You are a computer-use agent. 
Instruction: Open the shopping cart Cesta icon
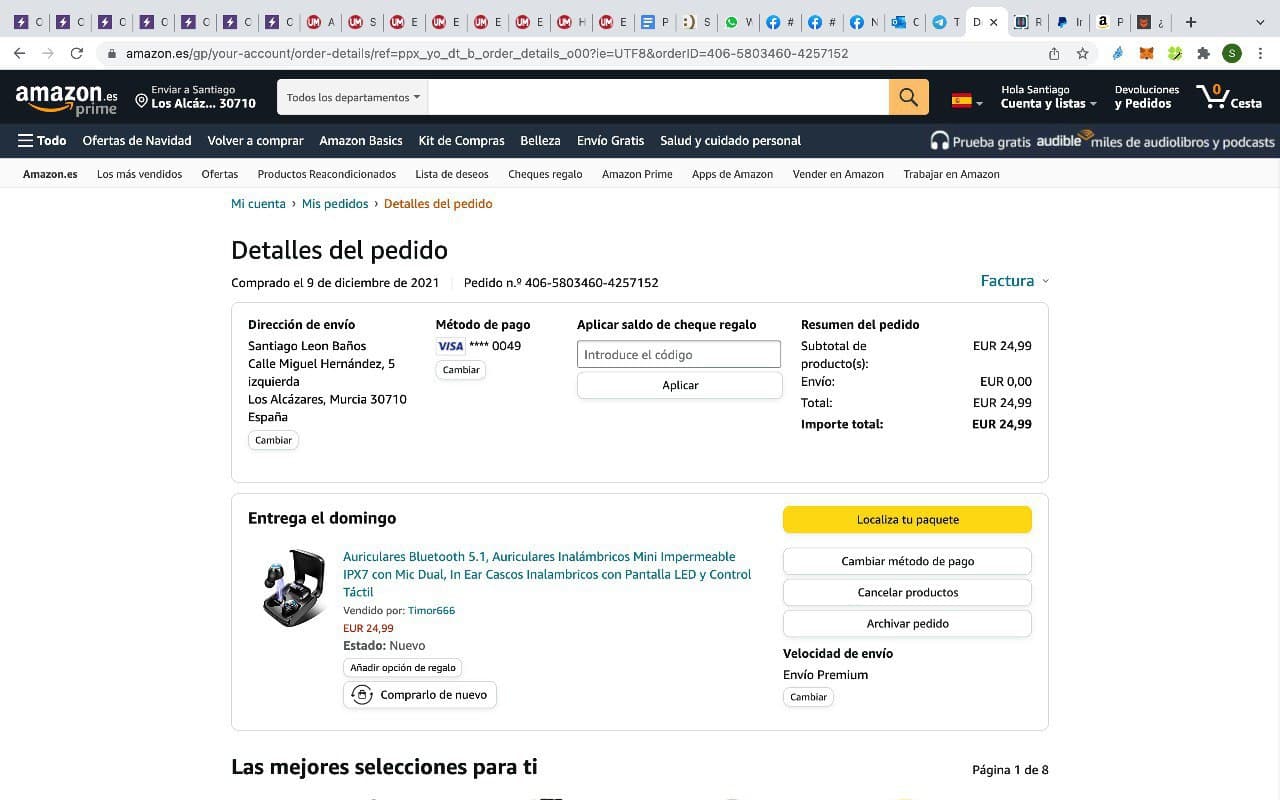[1229, 97]
